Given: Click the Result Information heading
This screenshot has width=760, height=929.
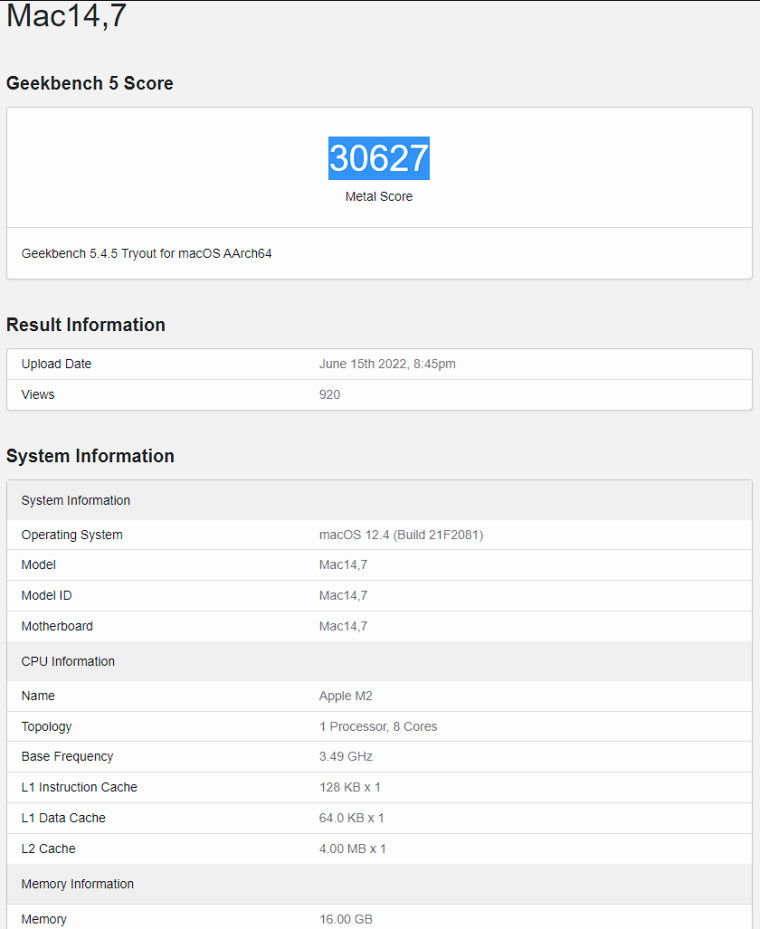Looking at the screenshot, I should [85, 325].
